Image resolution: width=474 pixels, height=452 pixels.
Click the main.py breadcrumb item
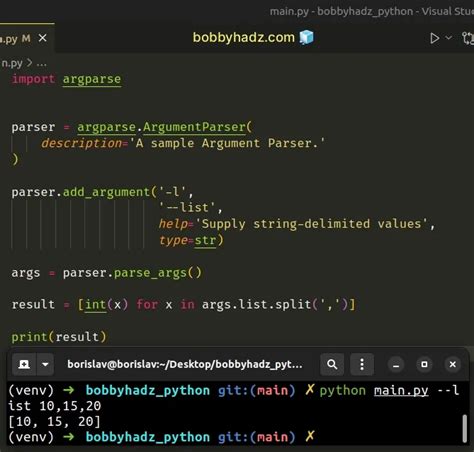12,63
